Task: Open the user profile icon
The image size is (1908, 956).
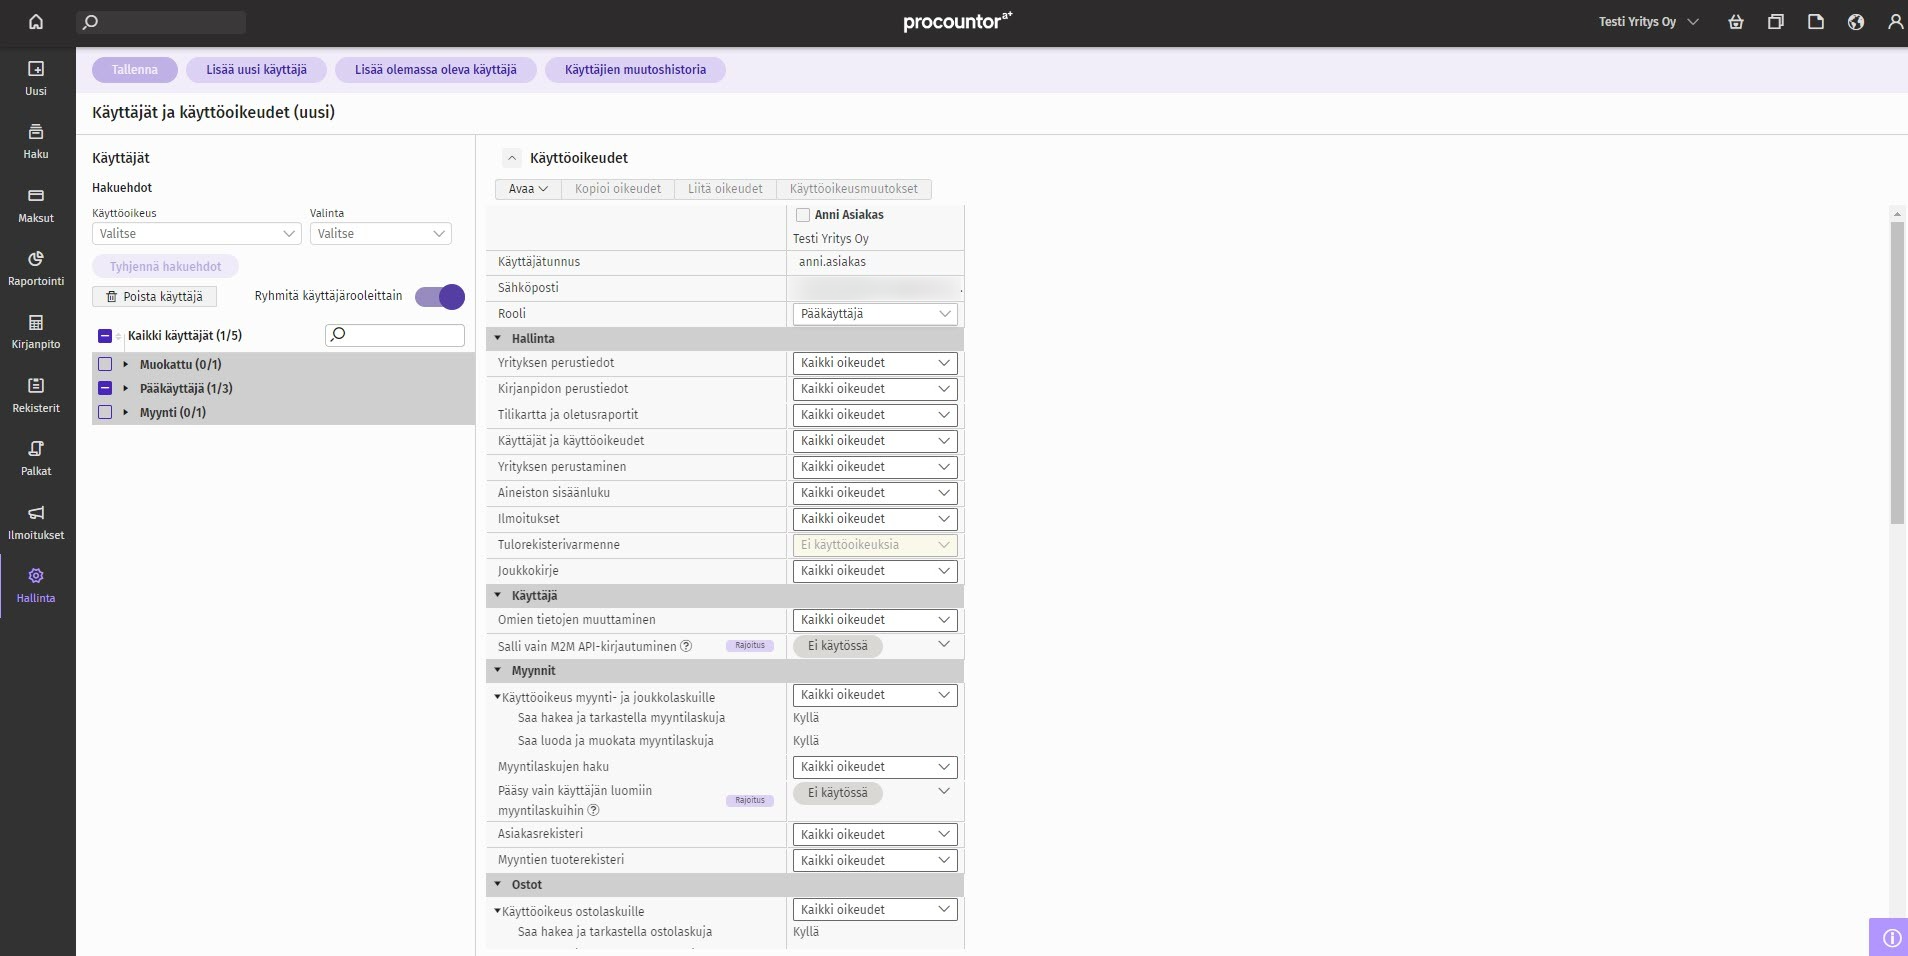Action: pos(1895,22)
